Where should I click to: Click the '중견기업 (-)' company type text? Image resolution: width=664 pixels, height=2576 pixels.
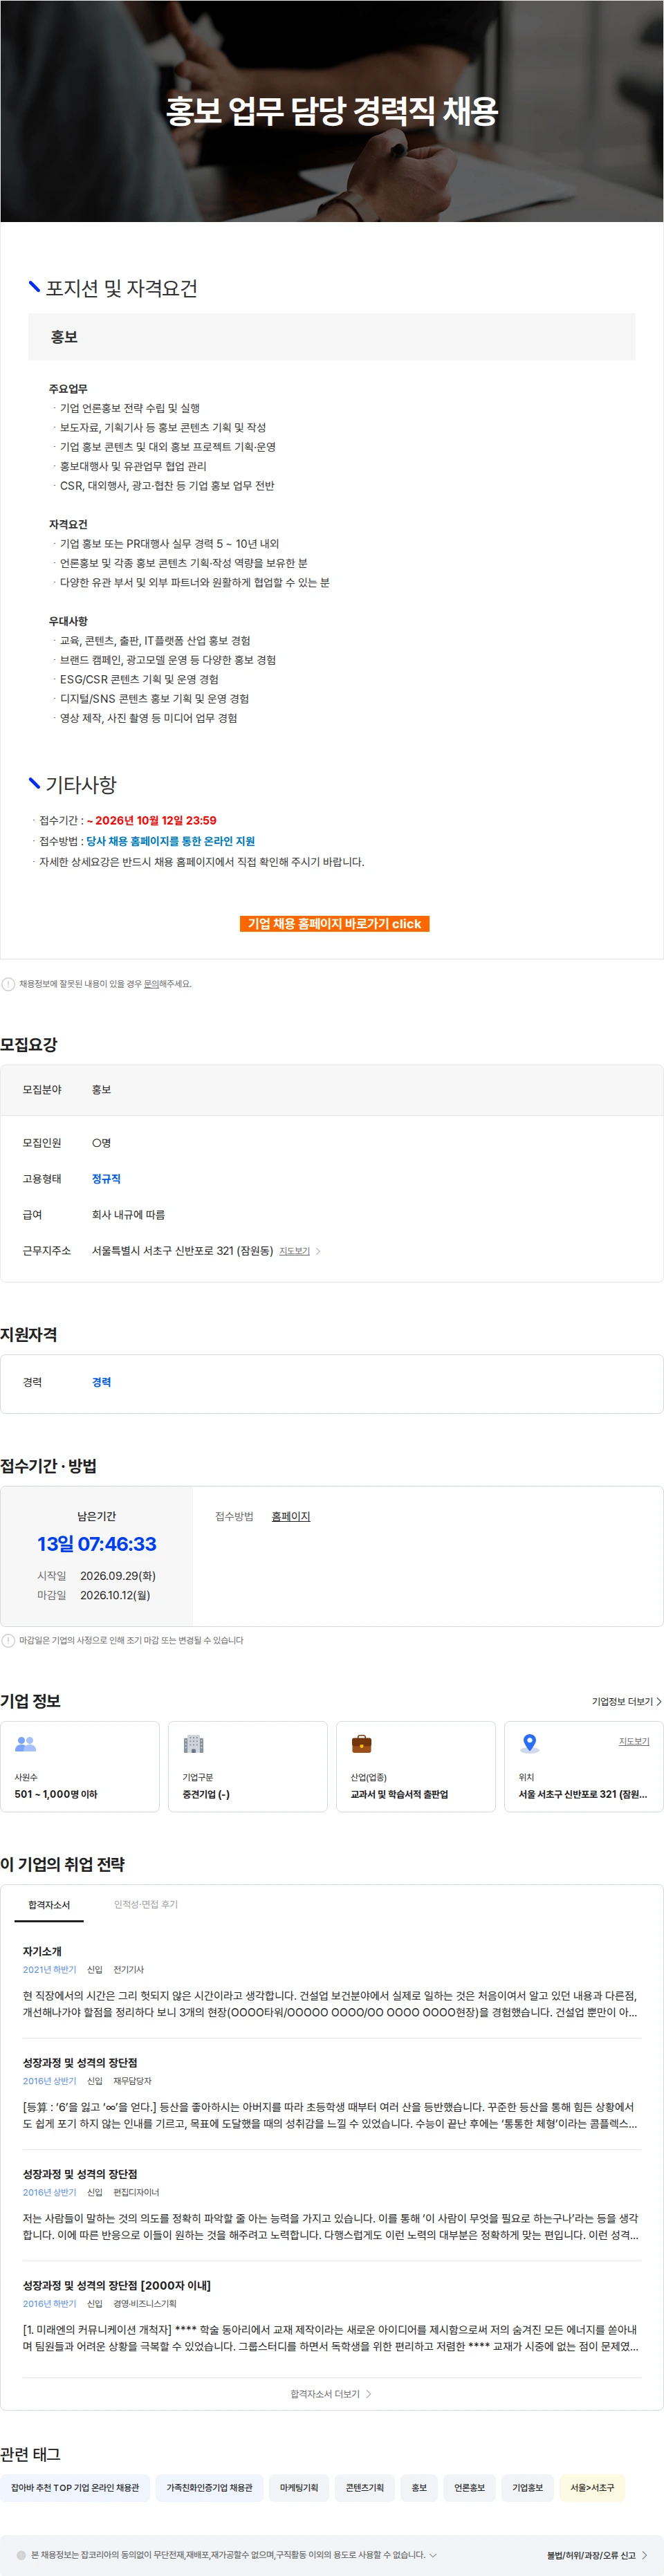click(x=206, y=1794)
